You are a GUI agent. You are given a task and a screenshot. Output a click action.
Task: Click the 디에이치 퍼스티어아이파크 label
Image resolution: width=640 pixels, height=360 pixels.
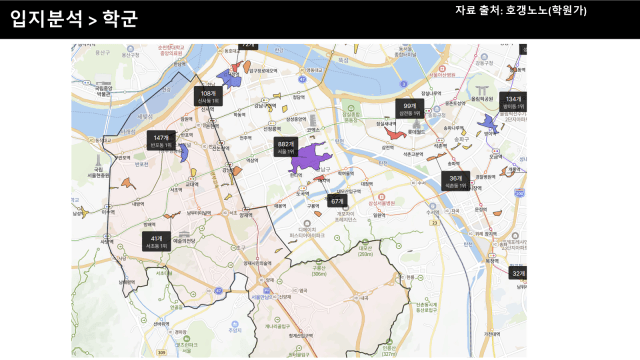(x=307, y=233)
